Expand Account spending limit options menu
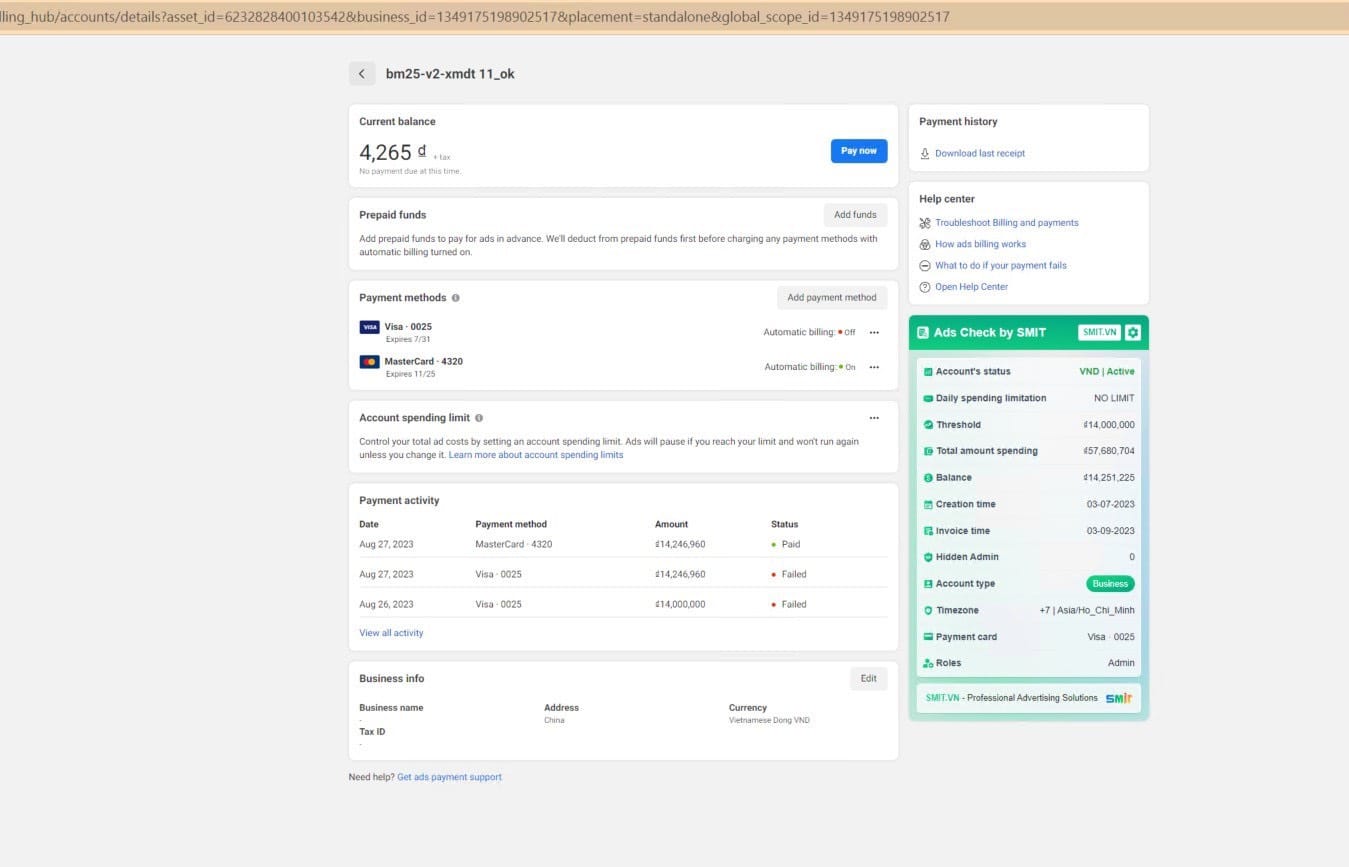This screenshot has width=1349, height=867. pyautogui.click(x=874, y=418)
